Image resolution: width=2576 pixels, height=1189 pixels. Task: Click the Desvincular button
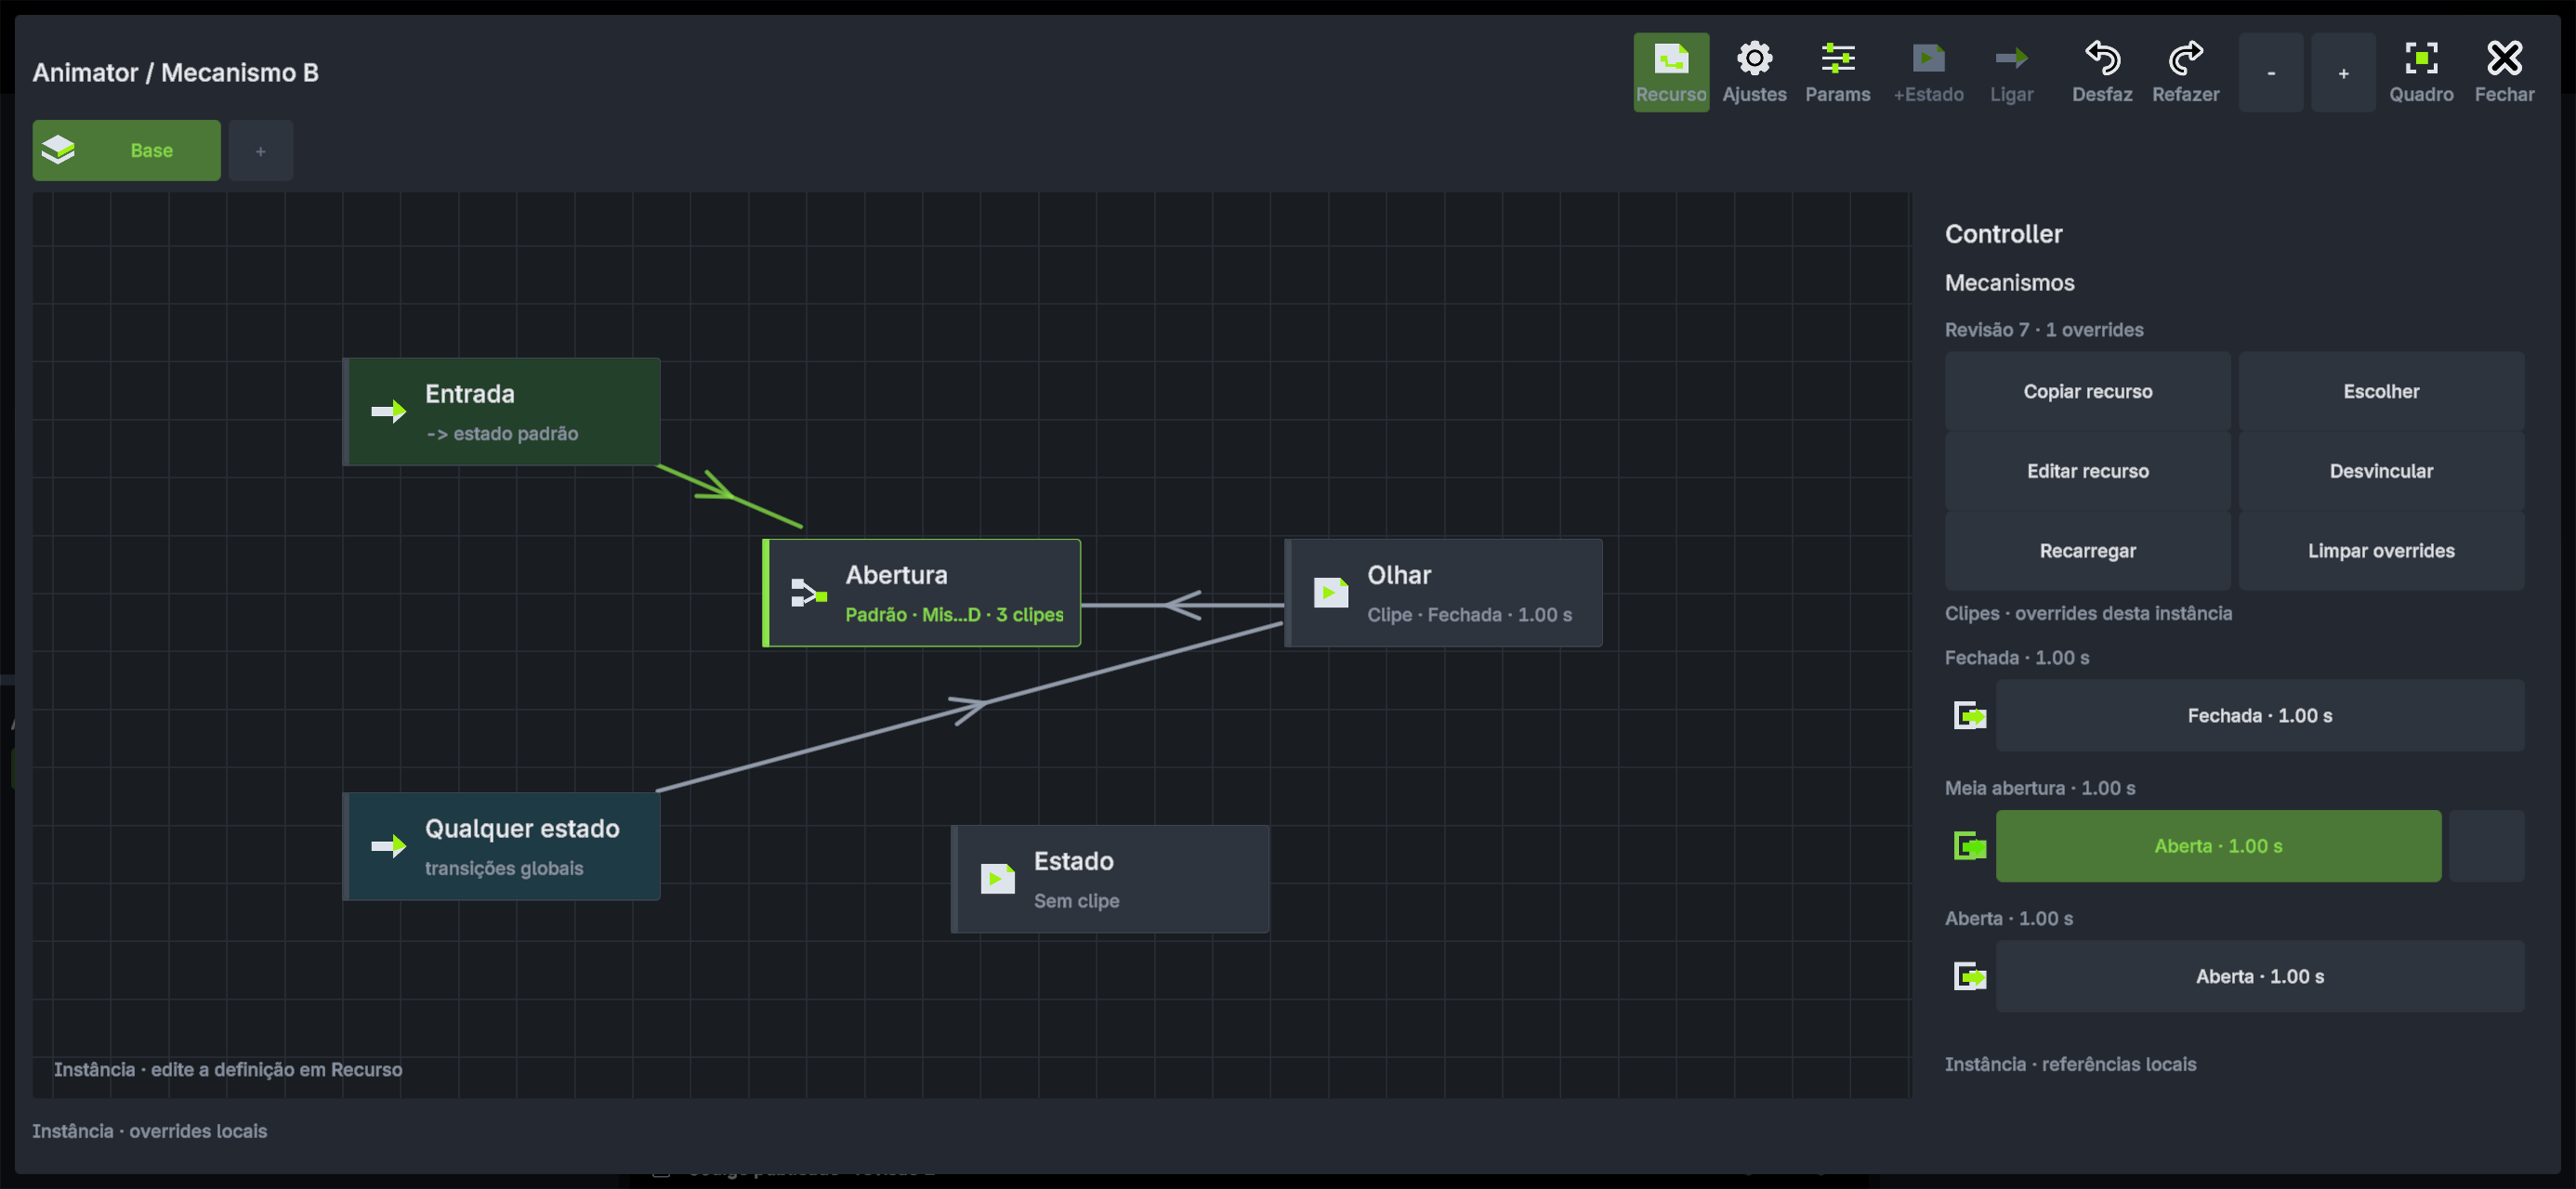(2381, 471)
